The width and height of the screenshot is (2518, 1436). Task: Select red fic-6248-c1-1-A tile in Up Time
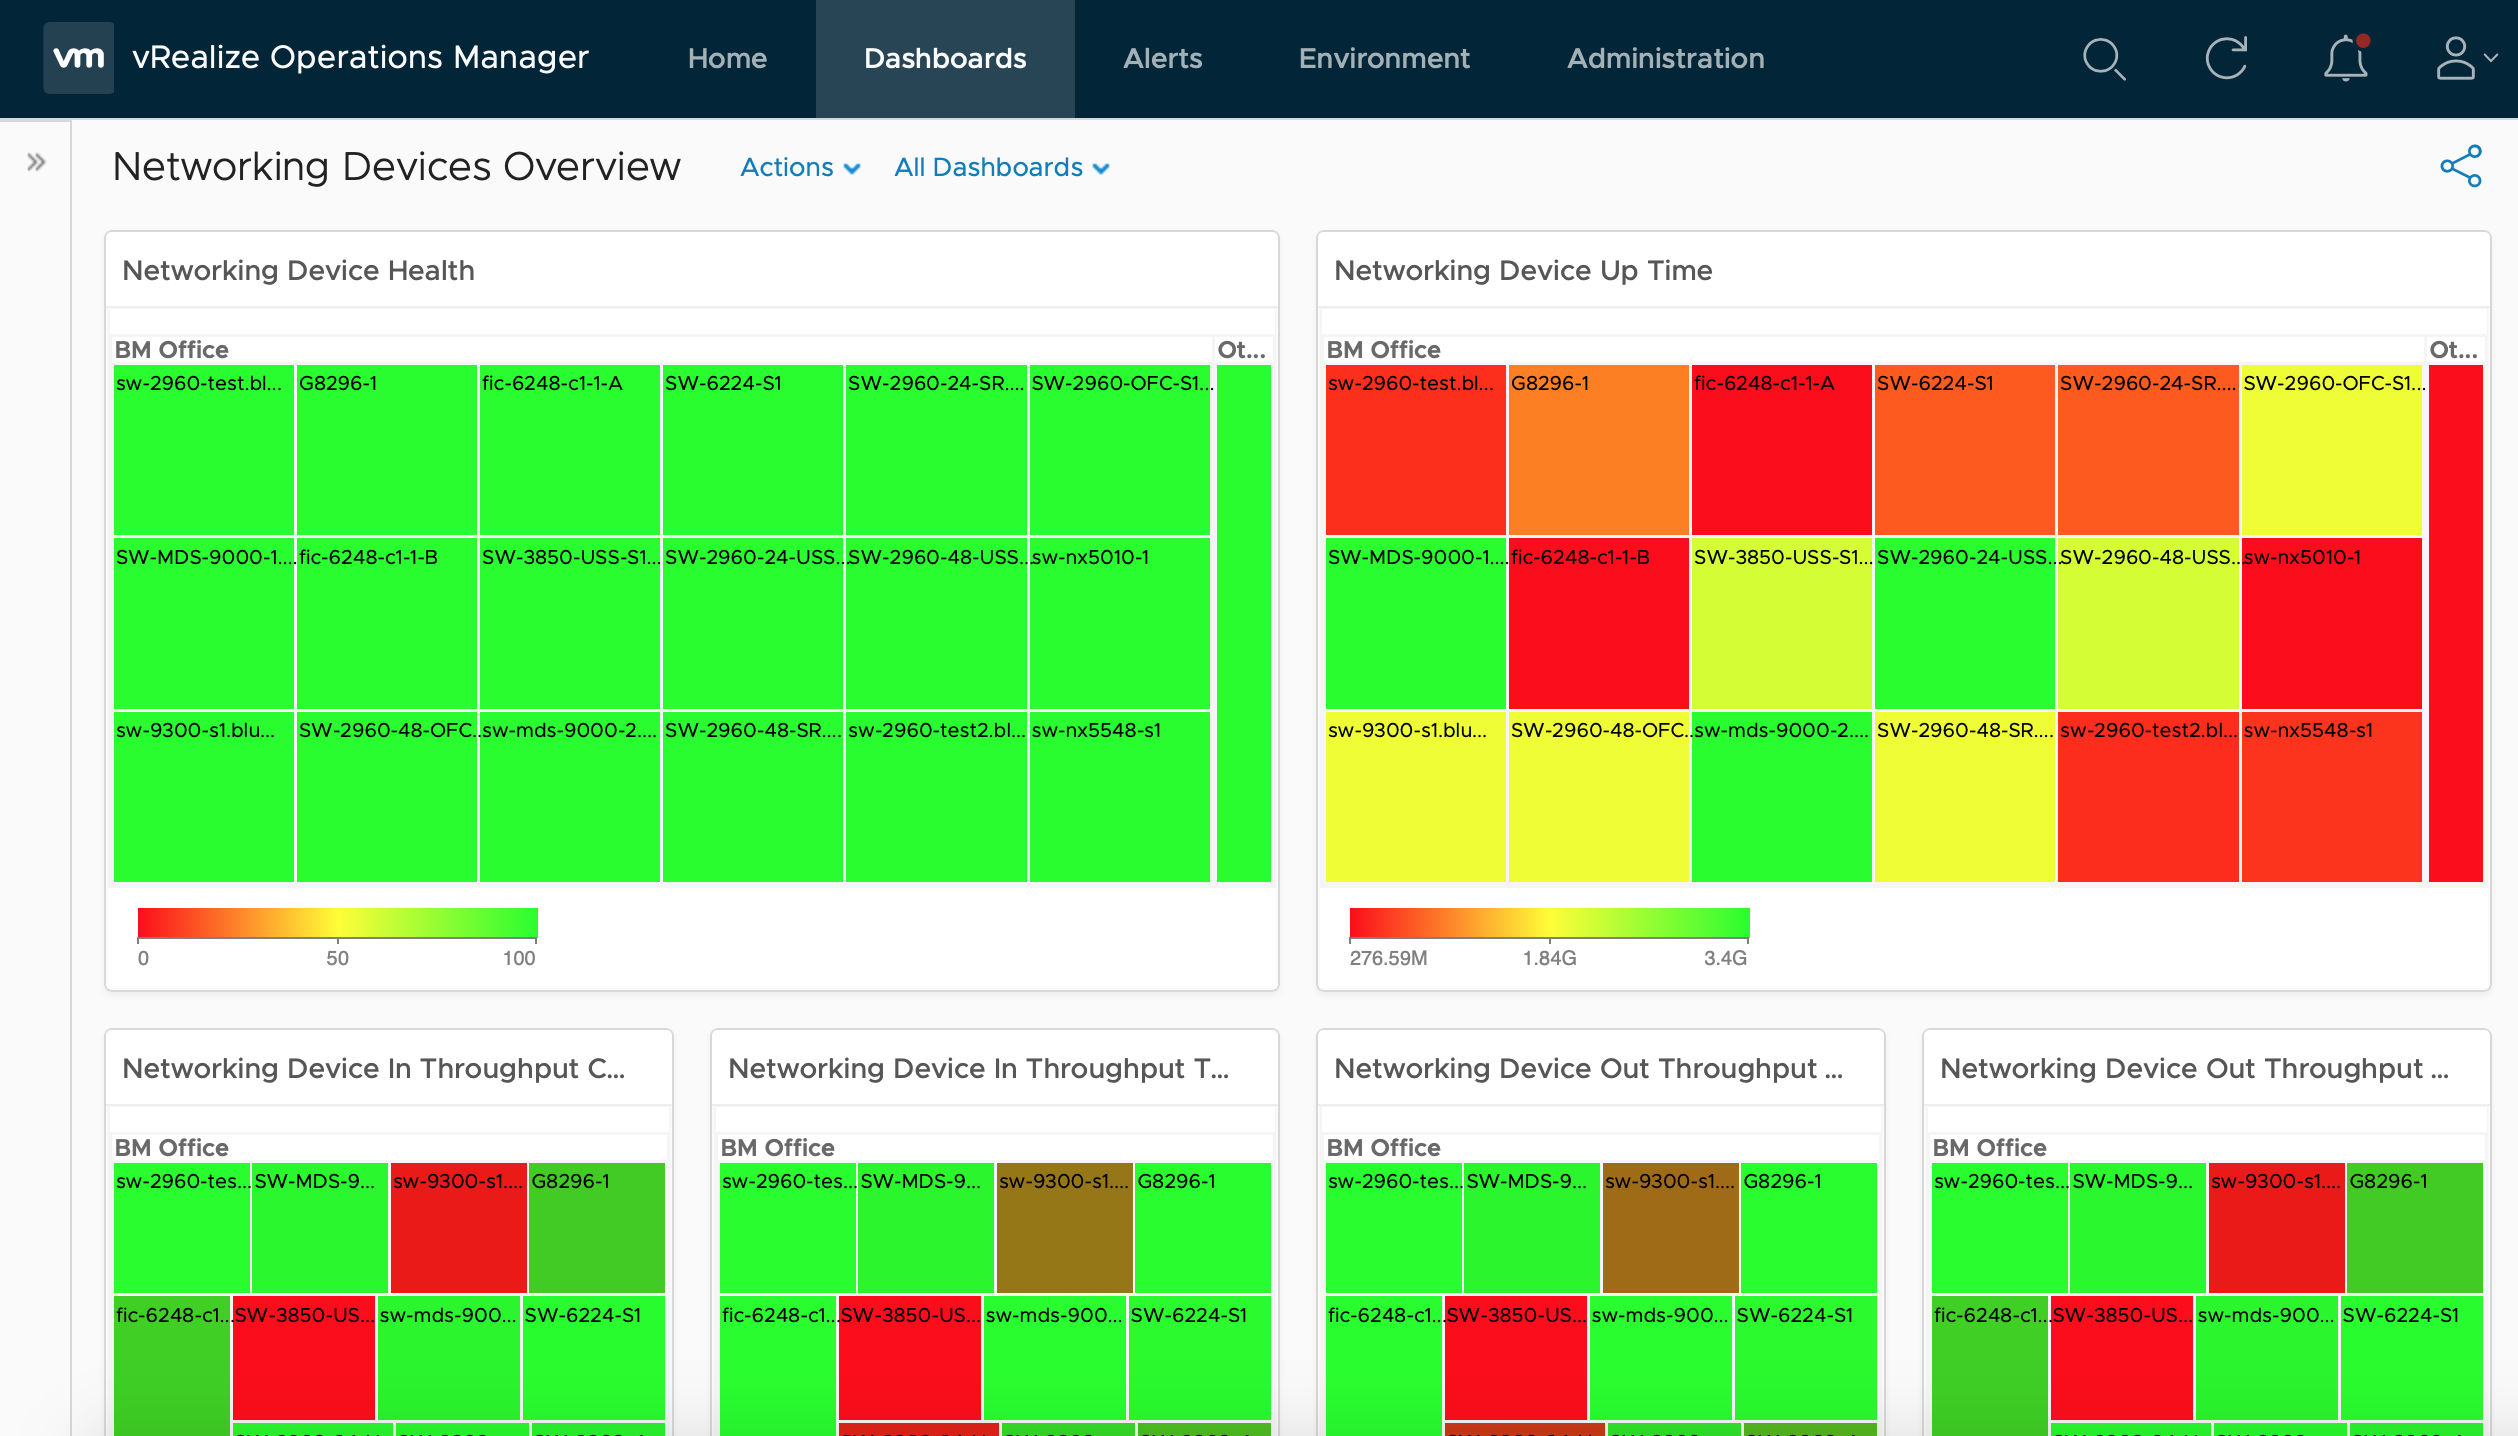(1782, 450)
